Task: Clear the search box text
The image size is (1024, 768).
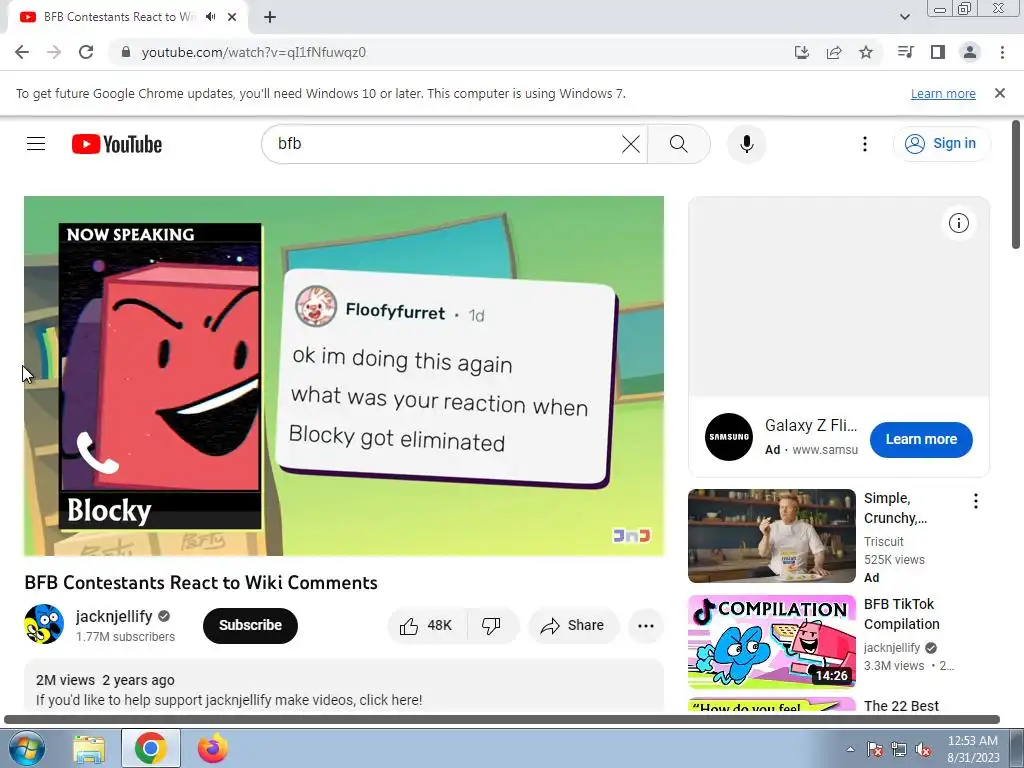Action: (x=630, y=144)
